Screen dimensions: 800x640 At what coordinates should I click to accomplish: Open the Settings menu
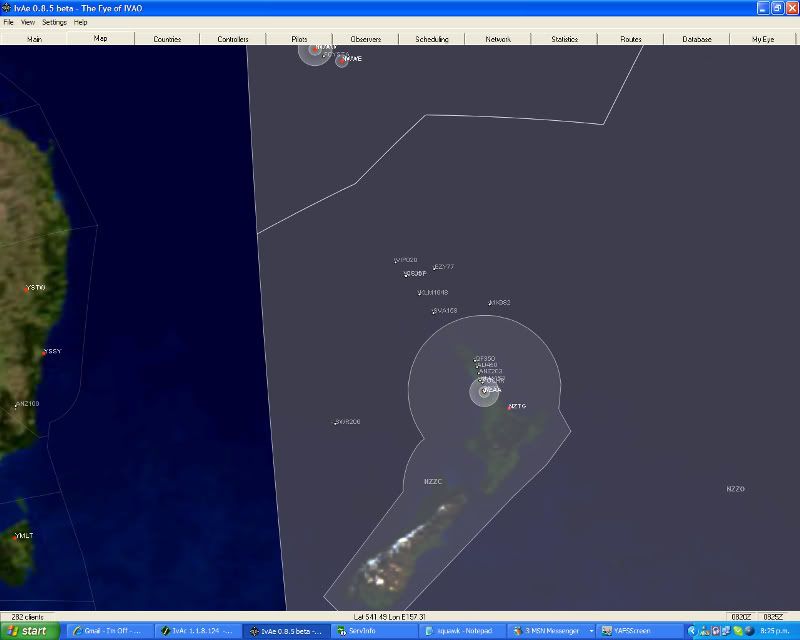(54, 22)
